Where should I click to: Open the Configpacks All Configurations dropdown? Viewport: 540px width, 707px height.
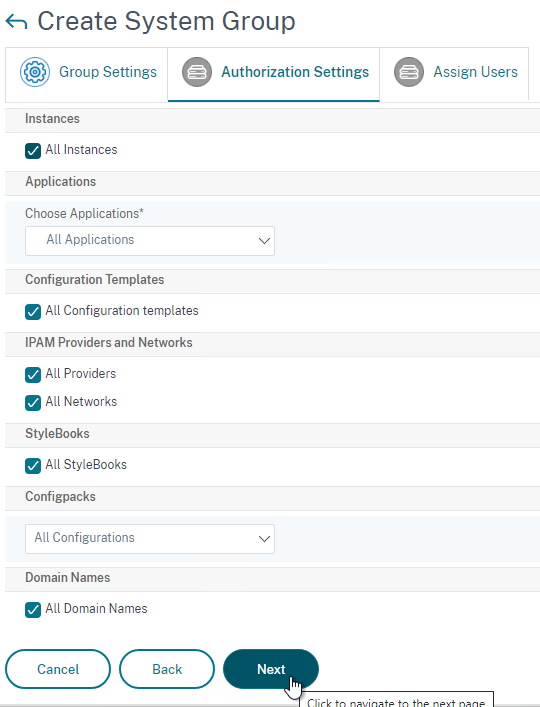click(x=150, y=539)
